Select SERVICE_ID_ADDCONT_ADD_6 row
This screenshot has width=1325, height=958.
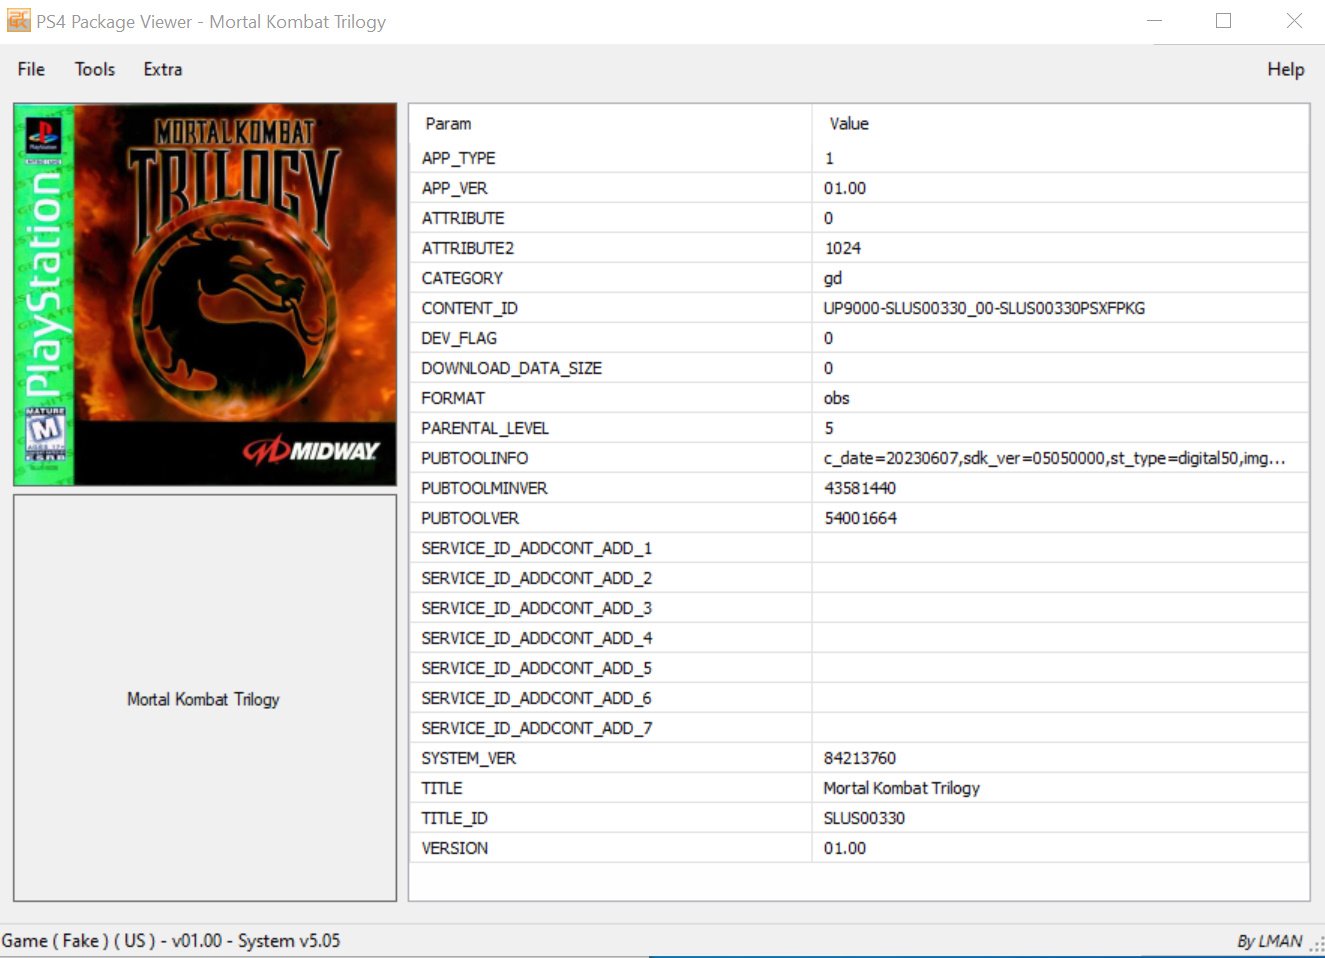tap(859, 698)
